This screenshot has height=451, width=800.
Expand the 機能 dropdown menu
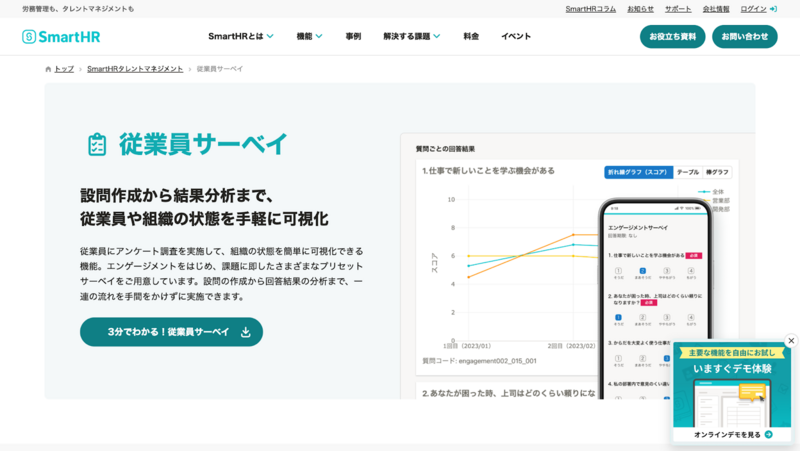click(309, 36)
